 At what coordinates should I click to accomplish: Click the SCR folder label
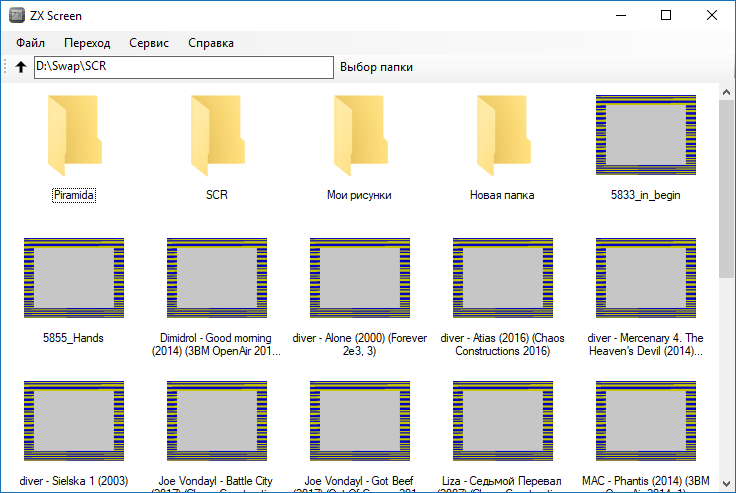coord(217,195)
